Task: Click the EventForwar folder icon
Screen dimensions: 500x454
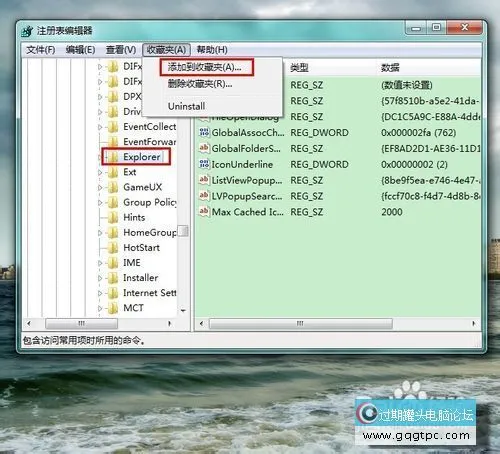Action: (x=113, y=142)
